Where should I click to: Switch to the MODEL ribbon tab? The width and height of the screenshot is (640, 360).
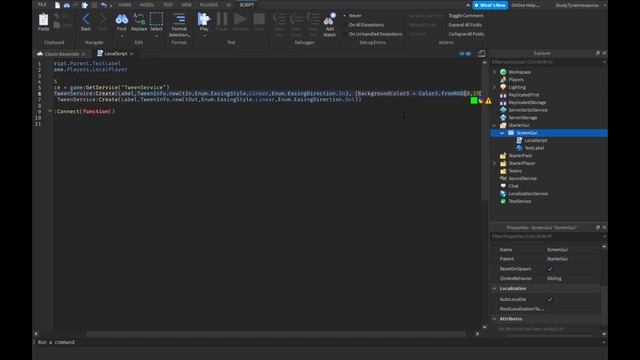pyautogui.click(x=147, y=5)
